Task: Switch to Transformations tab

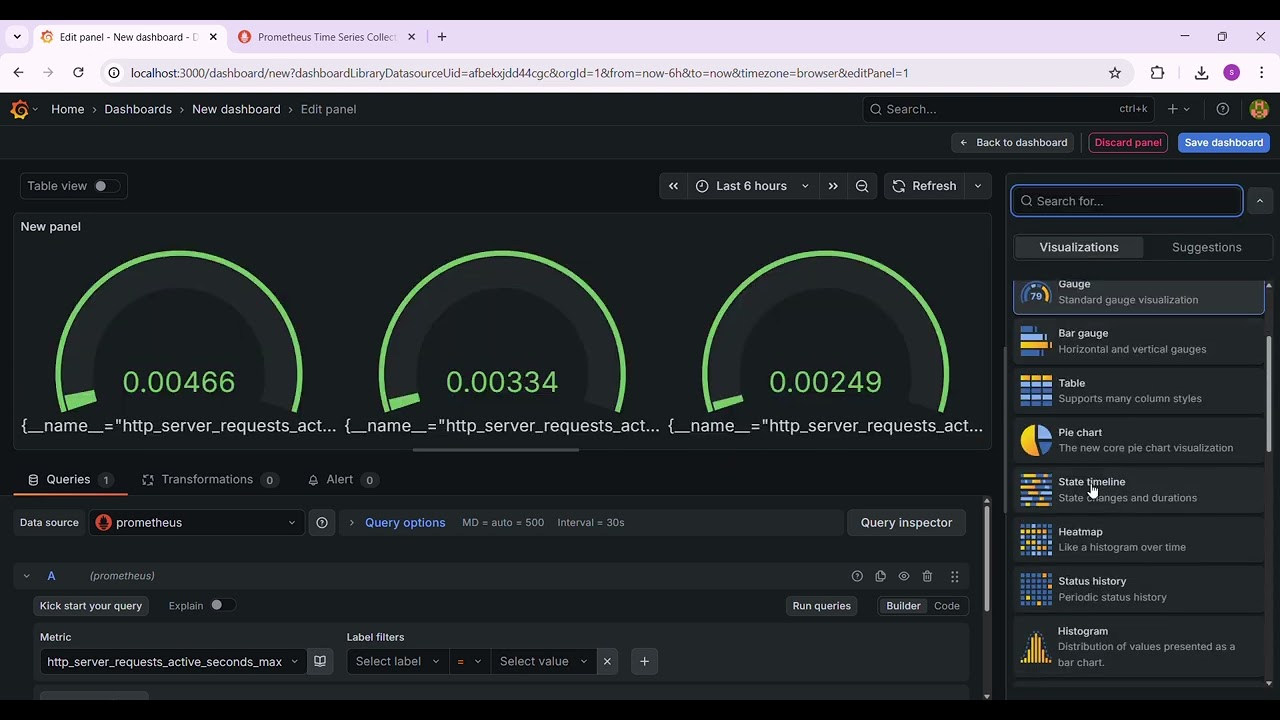Action: [x=211, y=479]
